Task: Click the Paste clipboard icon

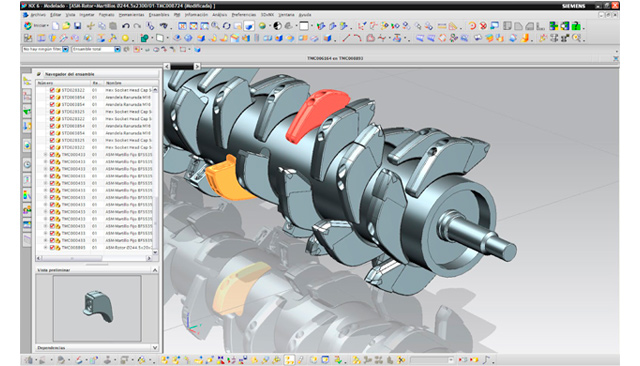Action: tap(113, 26)
